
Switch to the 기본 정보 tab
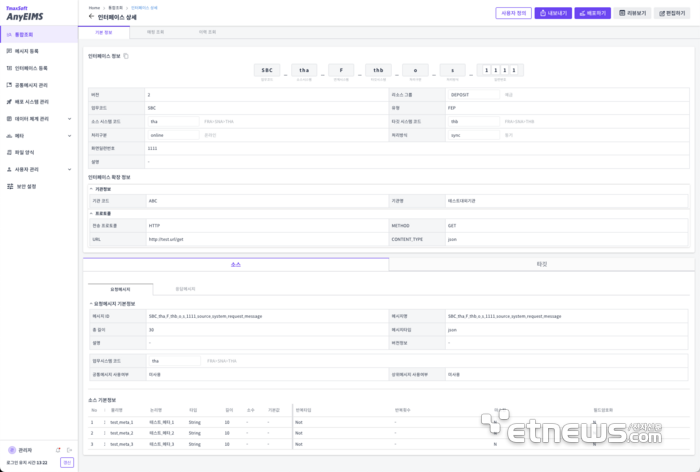tap(104, 32)
